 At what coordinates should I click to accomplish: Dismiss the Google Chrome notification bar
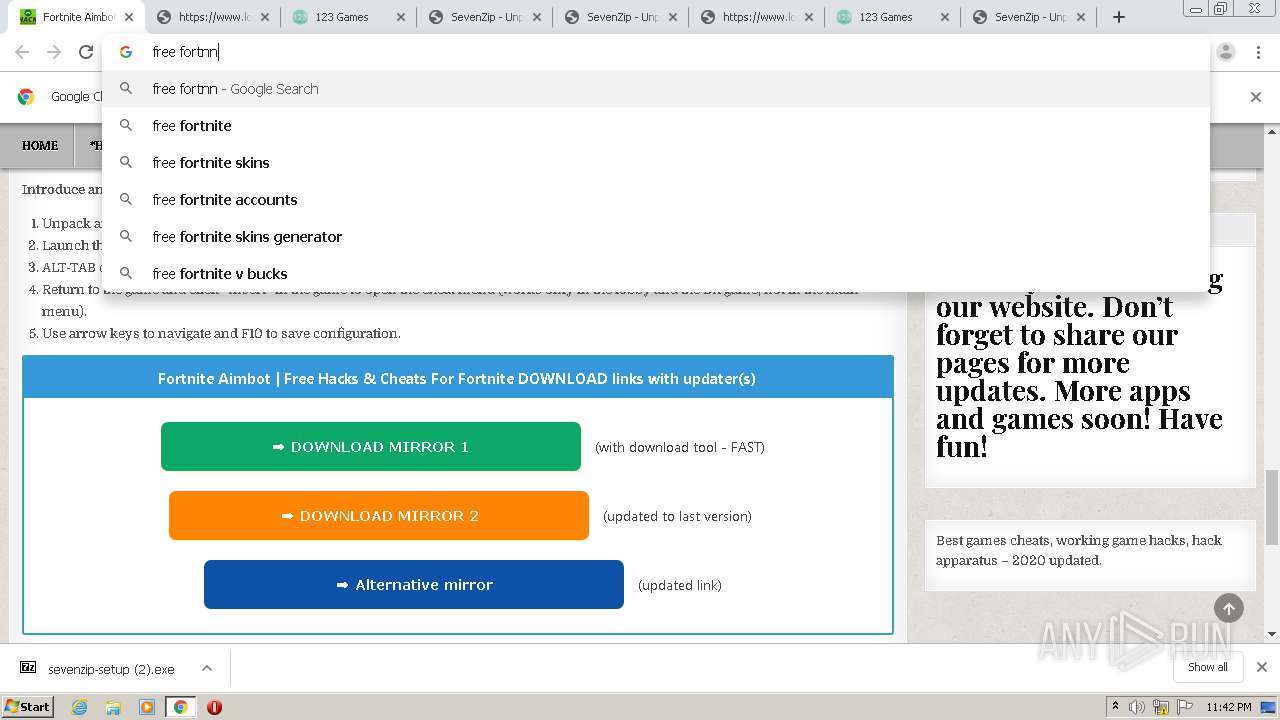click(x=1256, y=97)
